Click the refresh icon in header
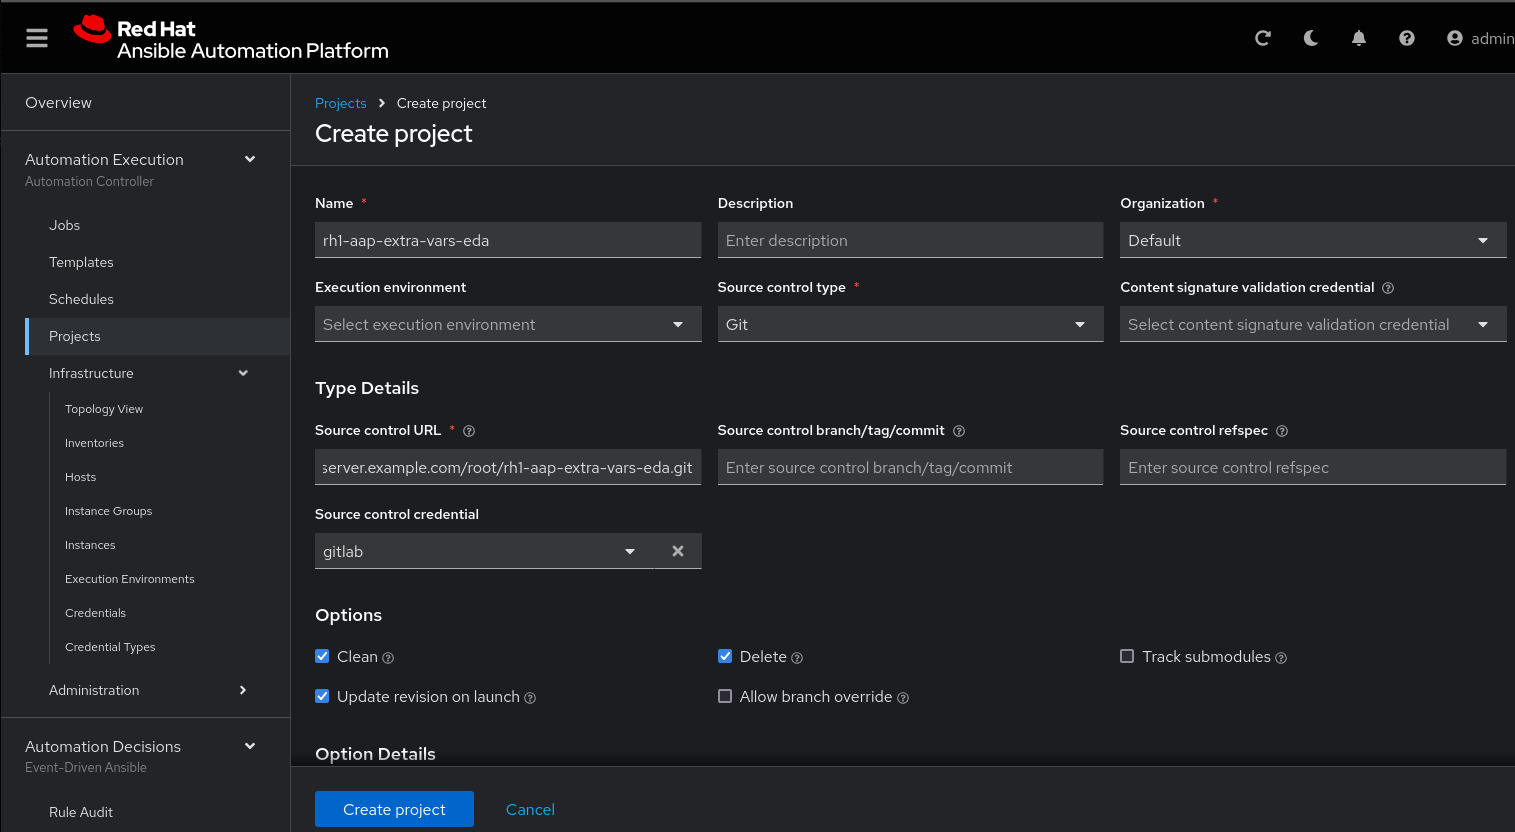This screenshot has height=832, width=1515. (x=1263, y=38)
